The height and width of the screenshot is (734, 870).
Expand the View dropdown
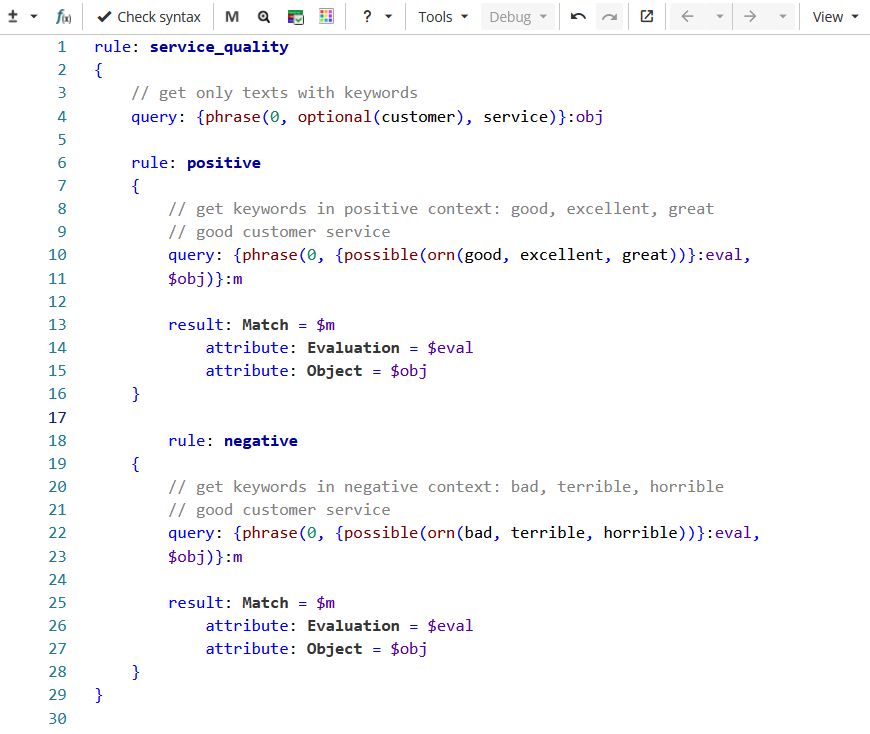pyautogui.click(x=833, y=17)
